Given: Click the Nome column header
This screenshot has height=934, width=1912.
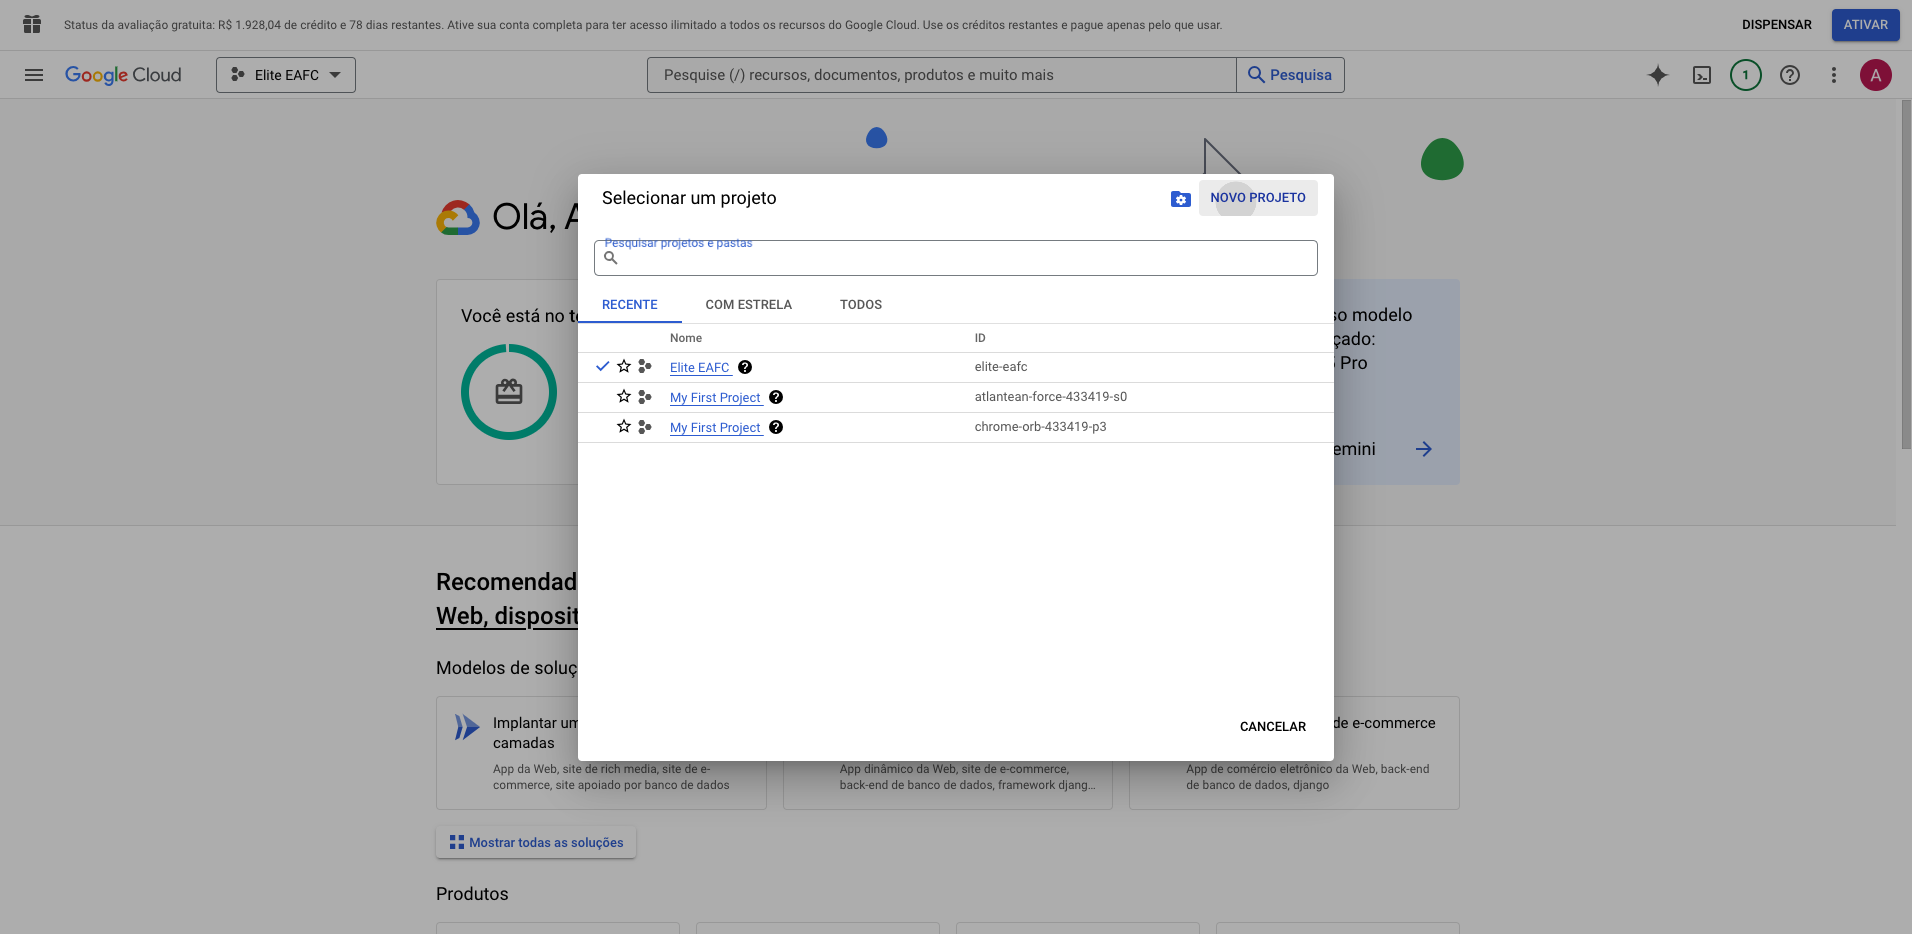Looking at the screenshot, I should coord(686,338).
